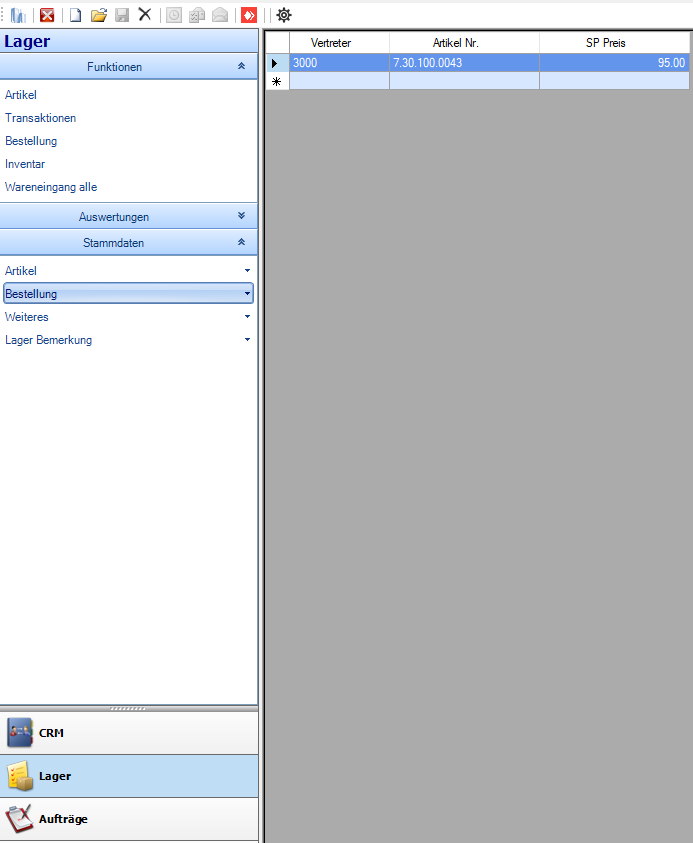Click the CRM module icon
The image size is (693, 843).
[x=20, y=733]
